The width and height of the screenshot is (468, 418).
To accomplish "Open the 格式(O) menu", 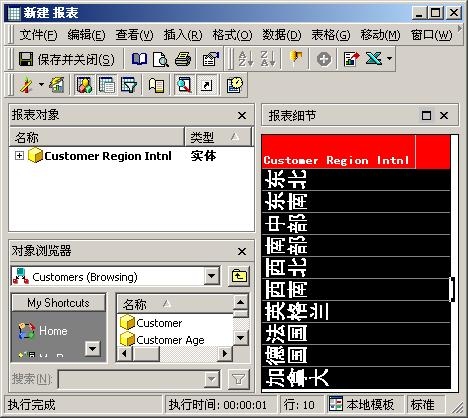I will click(x=232, y=35).
